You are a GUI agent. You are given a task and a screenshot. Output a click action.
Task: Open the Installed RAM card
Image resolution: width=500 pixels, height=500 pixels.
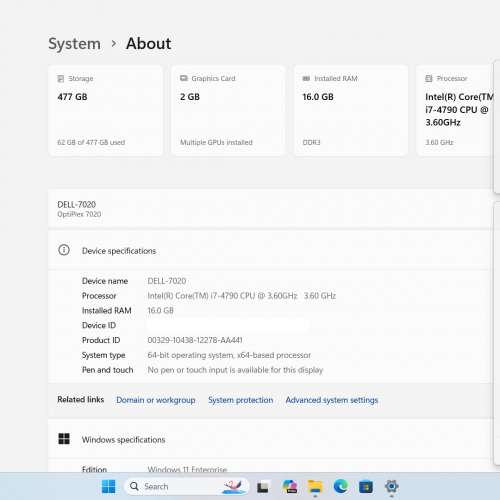(x=351, y=110)
